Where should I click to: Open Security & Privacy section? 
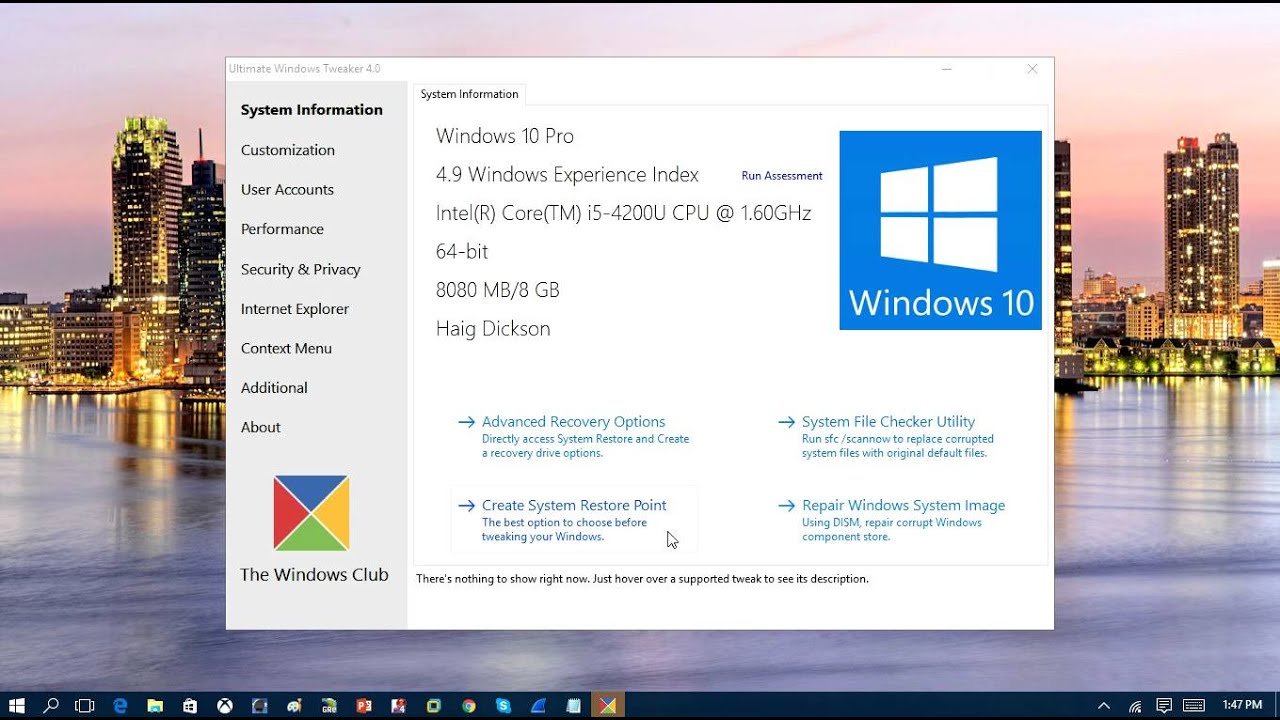coord(300,269)
